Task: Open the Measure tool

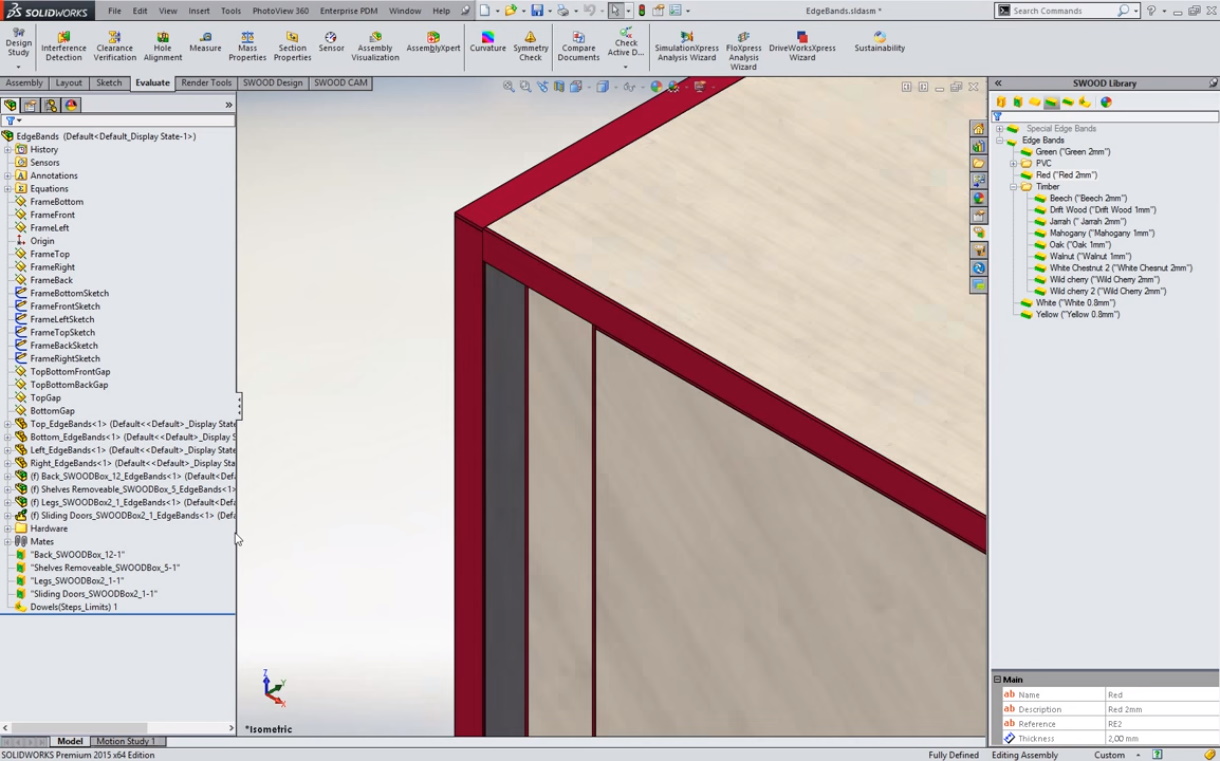Action: tap(205, 42)
